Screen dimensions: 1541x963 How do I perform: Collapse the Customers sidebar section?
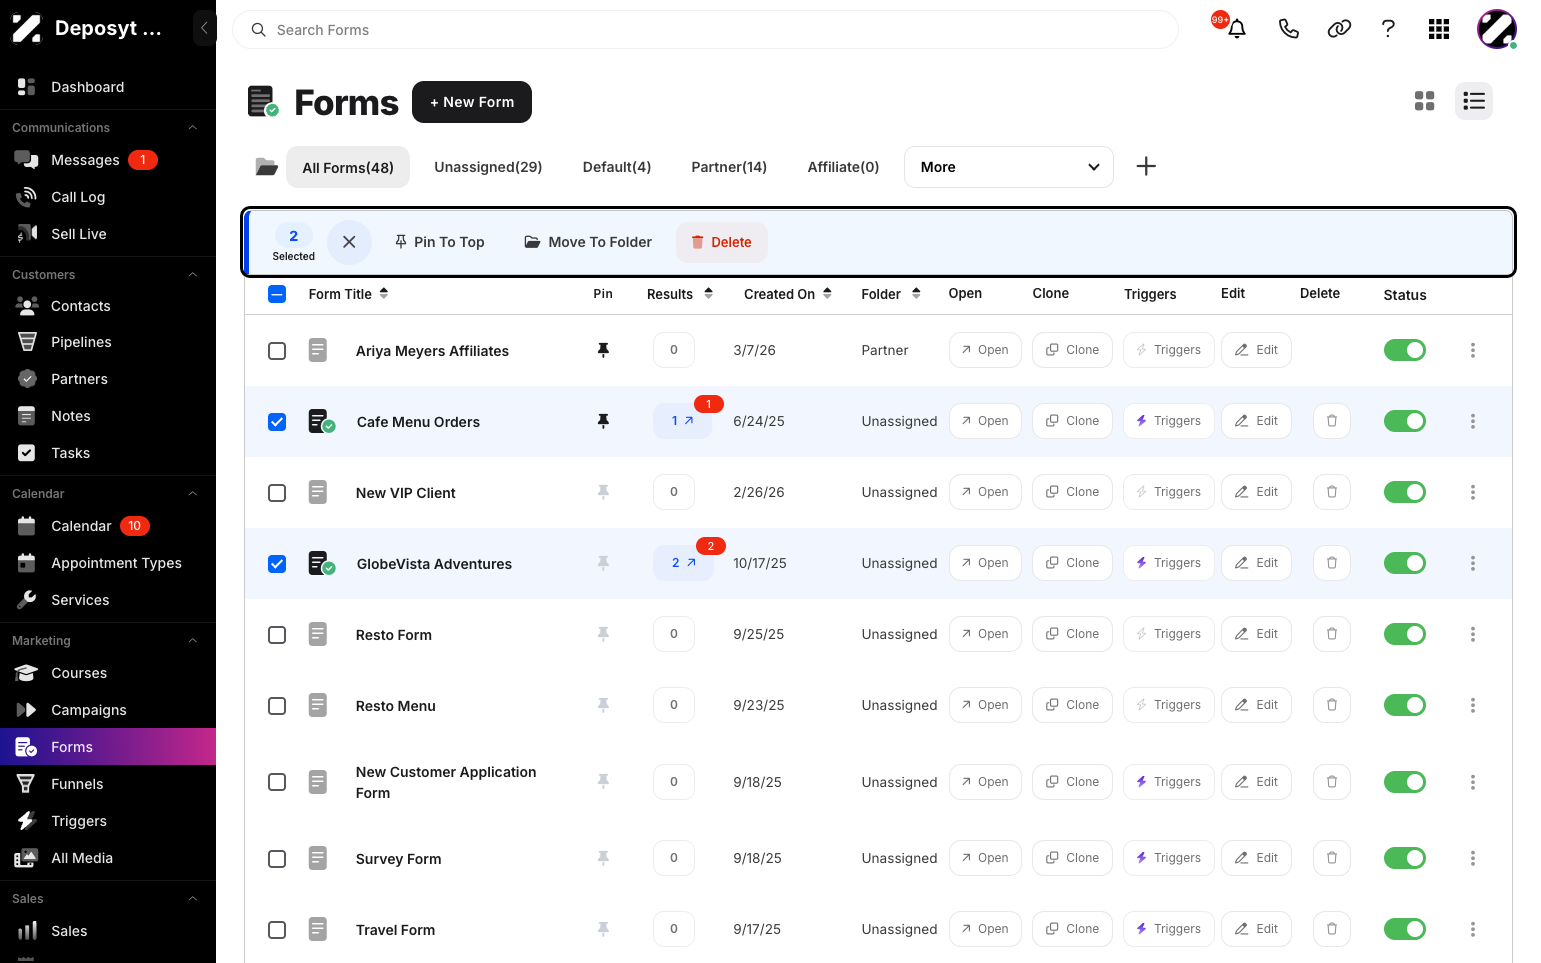point(193,275)
